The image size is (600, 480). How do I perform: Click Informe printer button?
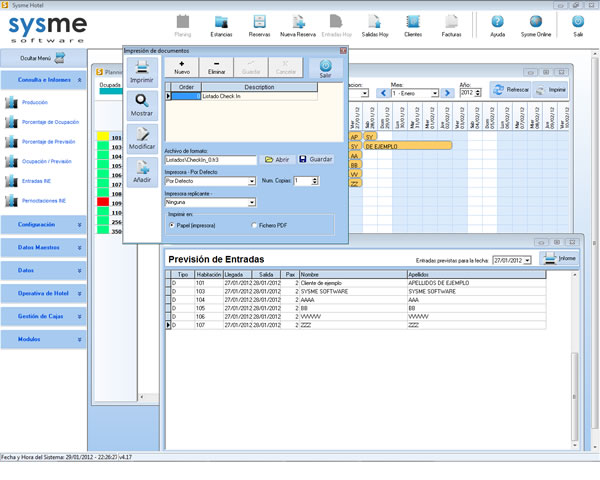point(560,258)
